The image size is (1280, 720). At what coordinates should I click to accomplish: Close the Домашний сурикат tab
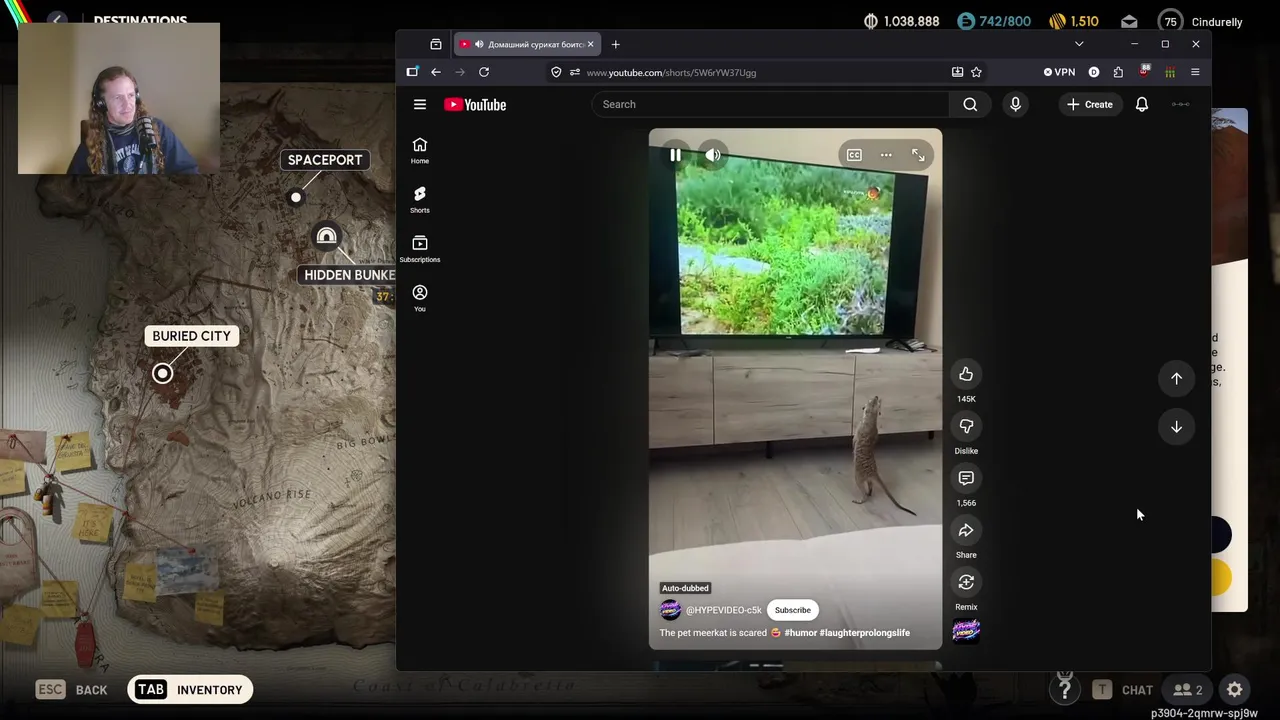tap(590, 44)
